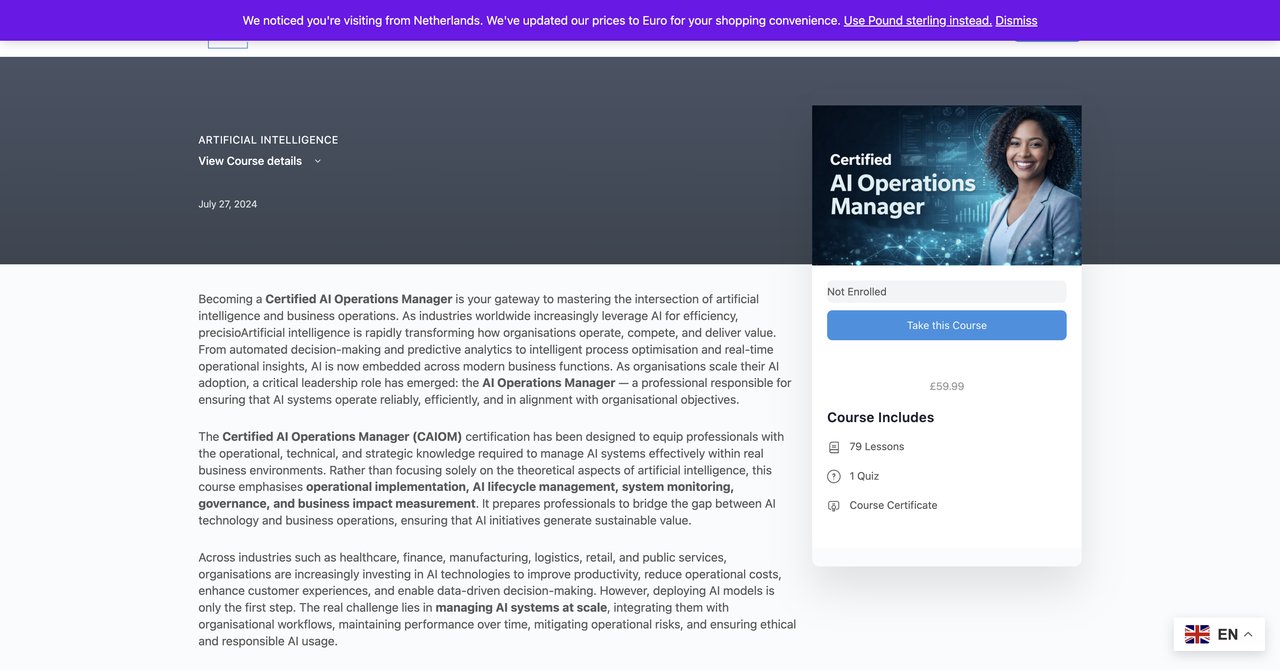Click the UK flag language icon
This screenshot has height=670, width=1280.
[1197, 634]
